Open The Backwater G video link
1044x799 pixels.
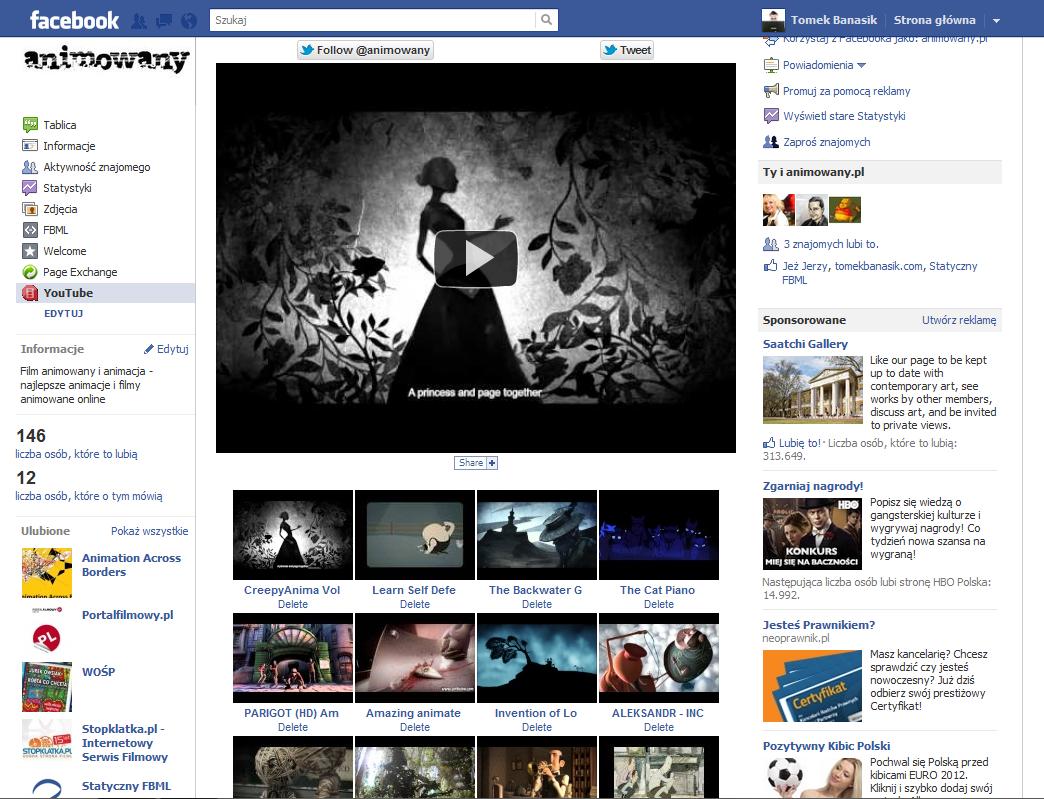click(535, 590)
